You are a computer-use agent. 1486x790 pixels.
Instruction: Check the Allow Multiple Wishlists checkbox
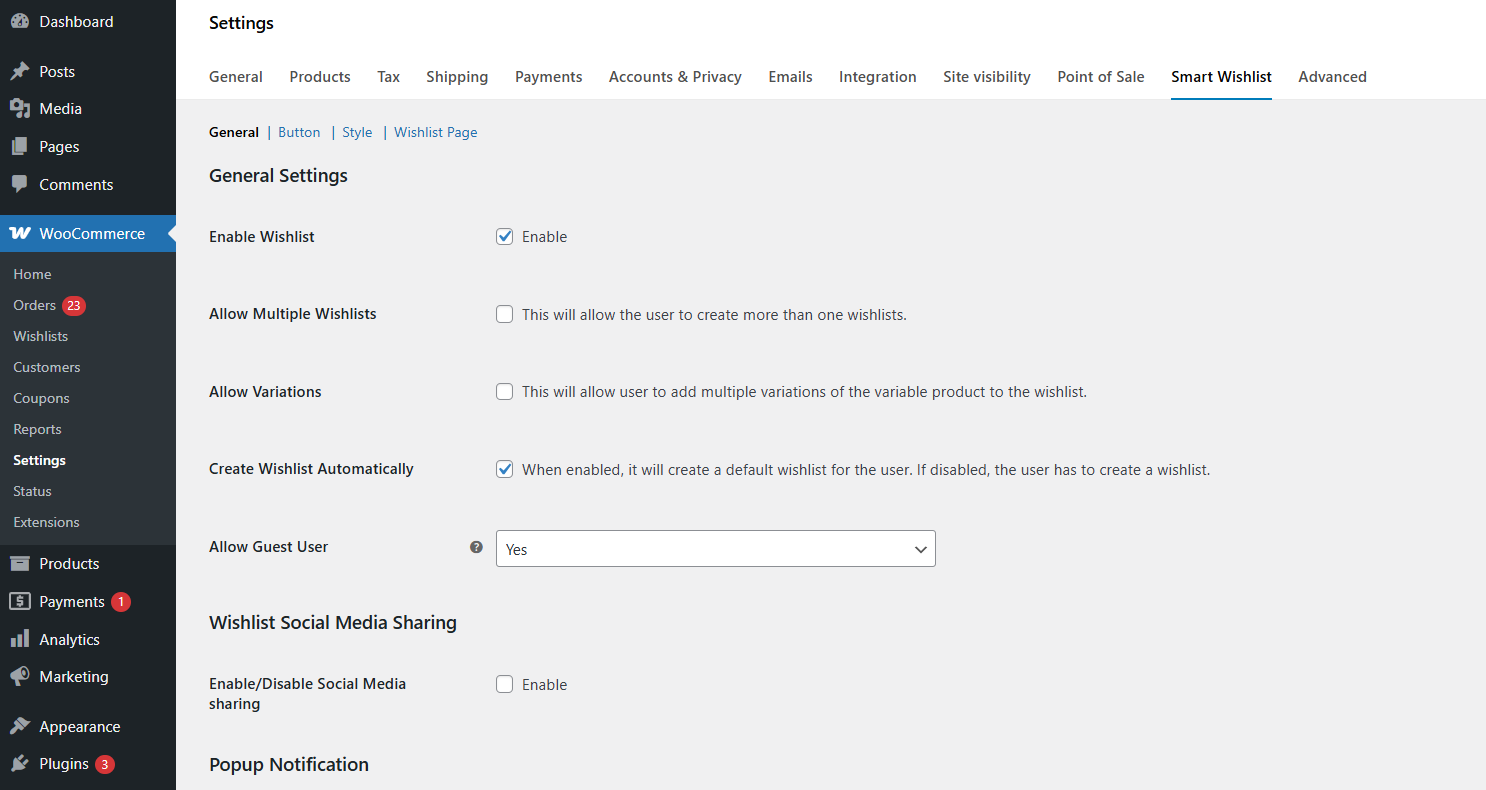[x=505, y=314]
